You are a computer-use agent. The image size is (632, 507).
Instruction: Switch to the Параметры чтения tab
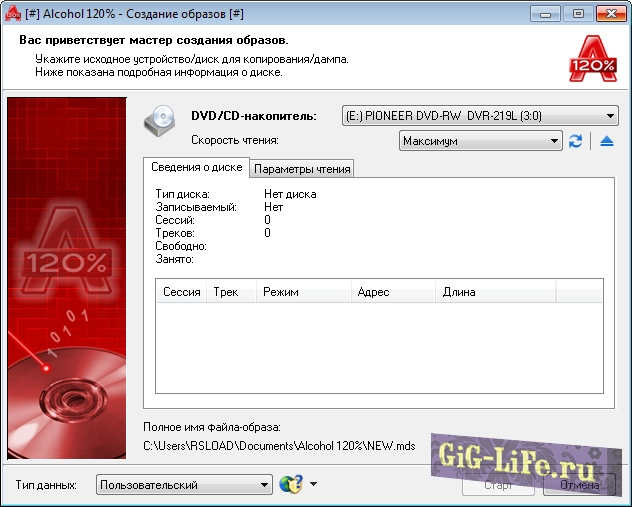click(301, 169)
